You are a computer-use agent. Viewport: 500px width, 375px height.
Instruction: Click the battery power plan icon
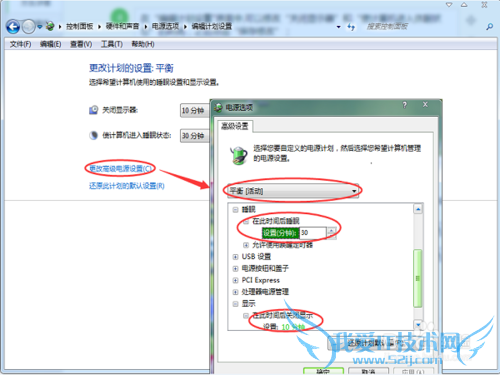[x=239, y=155]
